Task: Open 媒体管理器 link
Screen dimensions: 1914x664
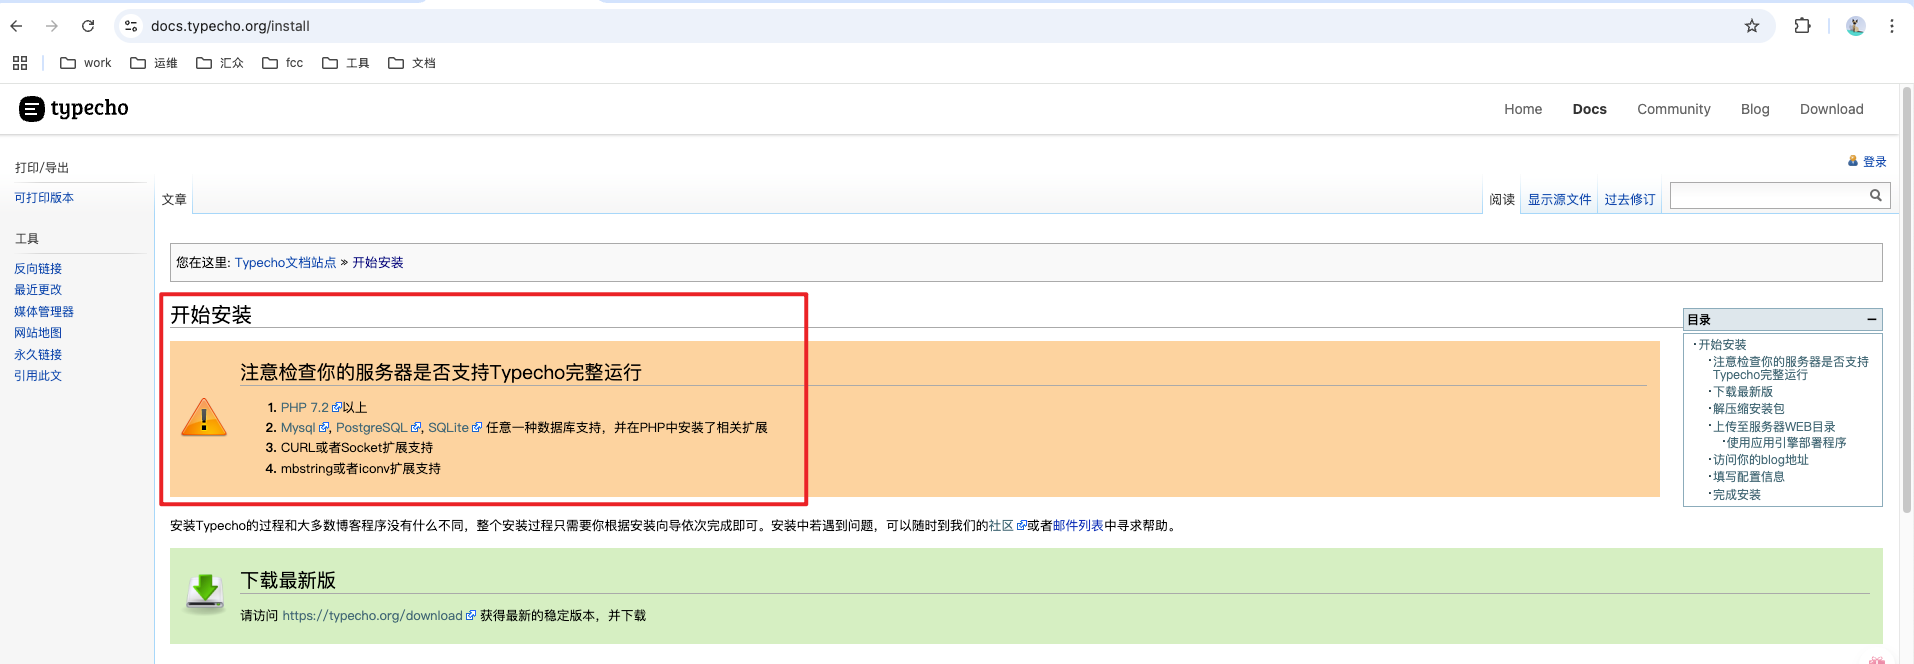Action: click(x=44, y=312)
